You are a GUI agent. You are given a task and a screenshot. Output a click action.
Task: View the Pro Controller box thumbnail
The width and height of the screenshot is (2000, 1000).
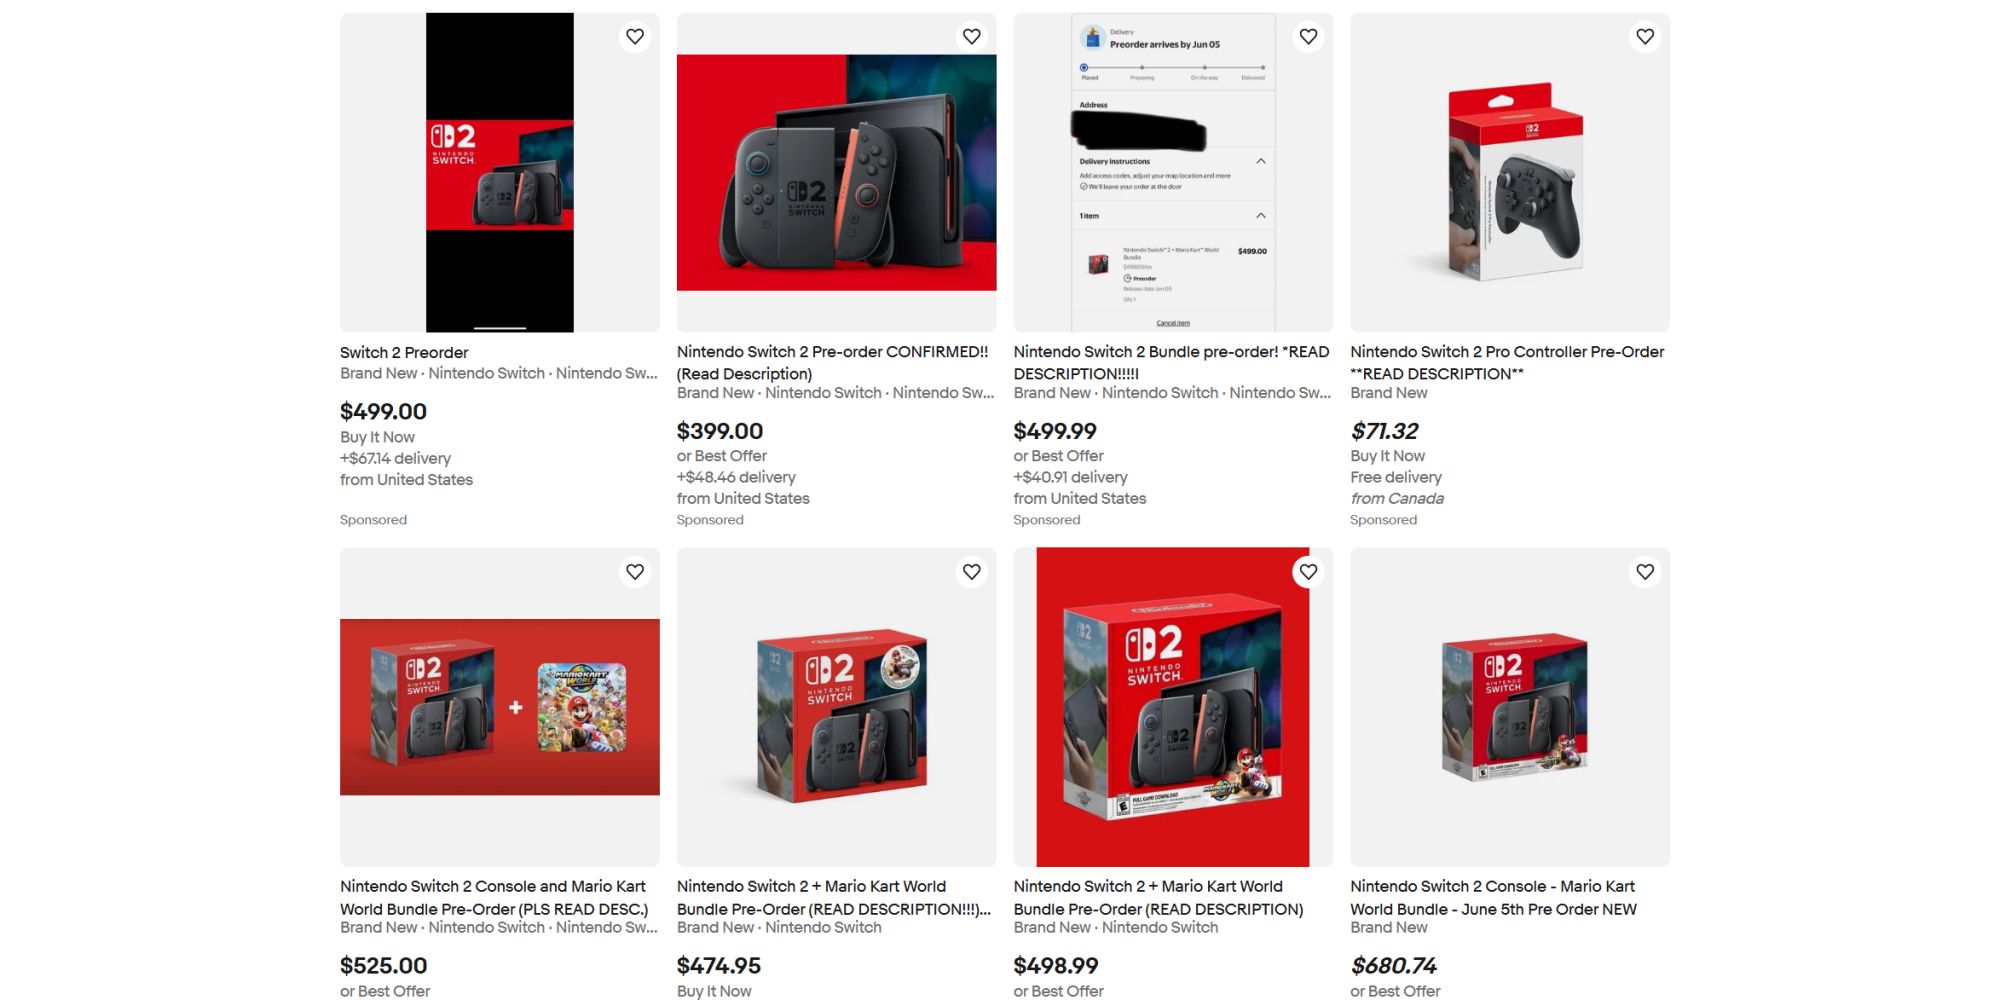click(x=1510, y=172)
